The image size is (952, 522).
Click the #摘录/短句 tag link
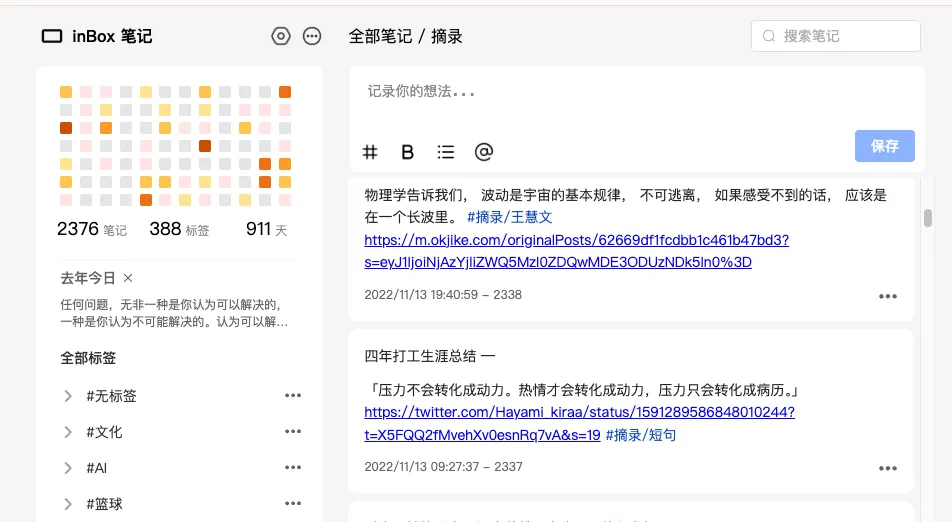[x=641, y=435]
